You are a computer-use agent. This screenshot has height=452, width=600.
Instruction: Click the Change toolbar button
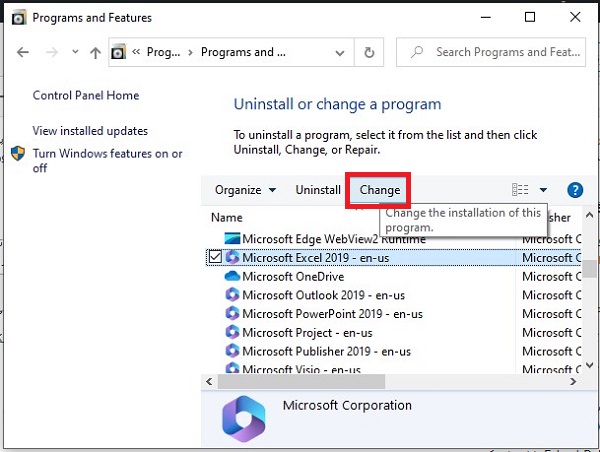380,190
